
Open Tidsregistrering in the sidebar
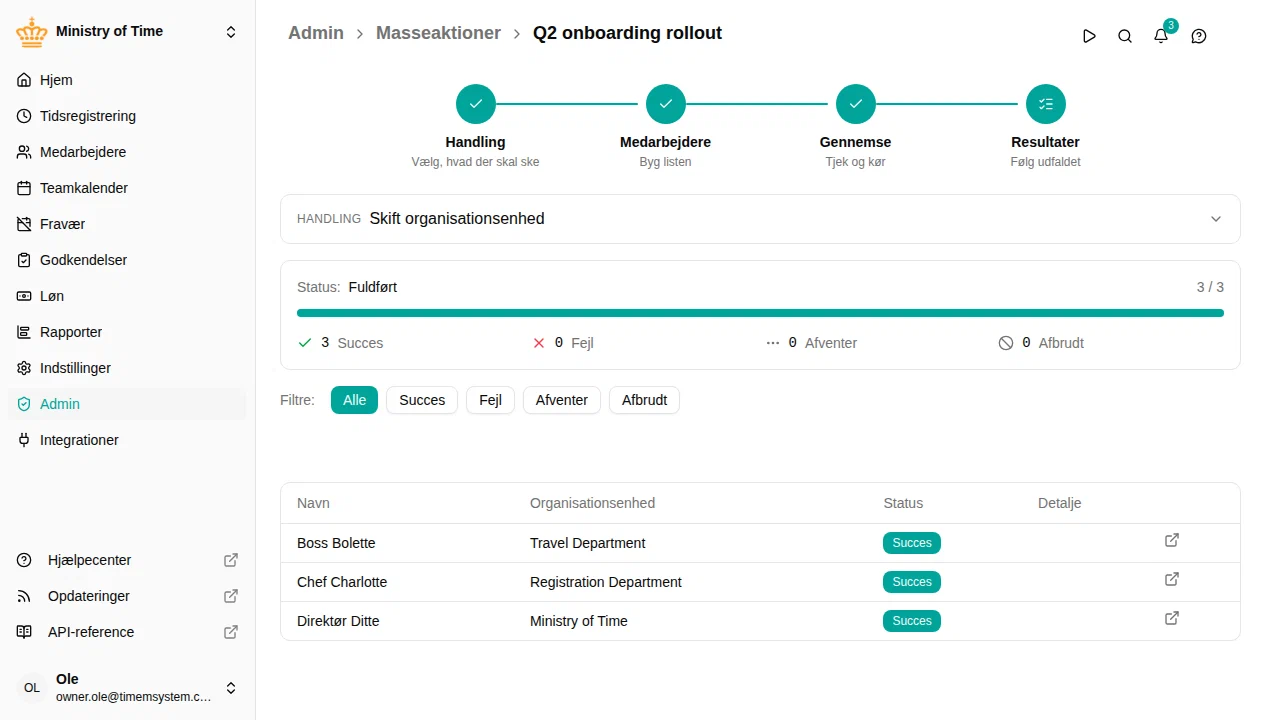tap(127, 116)
